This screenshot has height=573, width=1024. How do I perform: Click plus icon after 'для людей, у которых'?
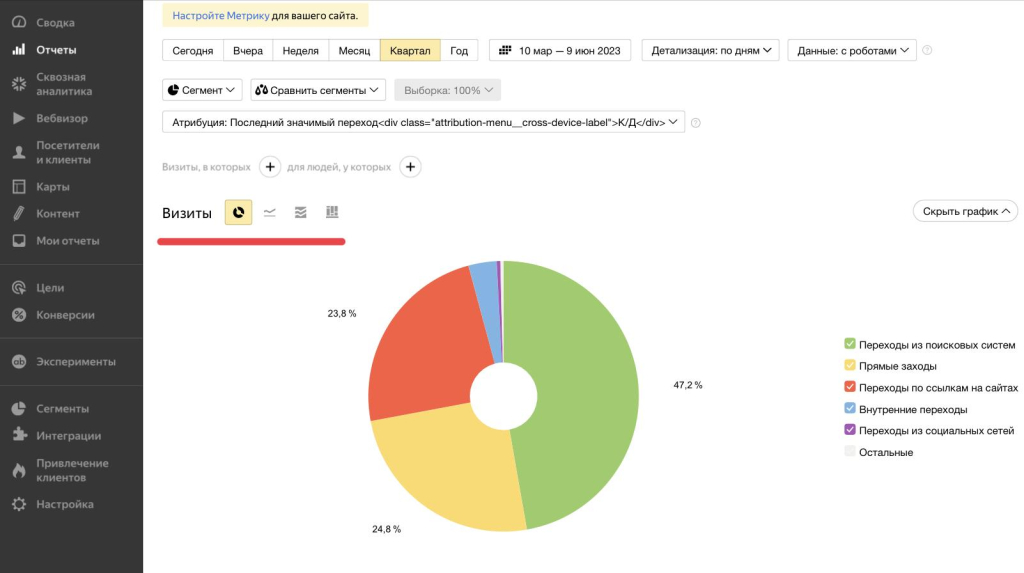(410, 167)
